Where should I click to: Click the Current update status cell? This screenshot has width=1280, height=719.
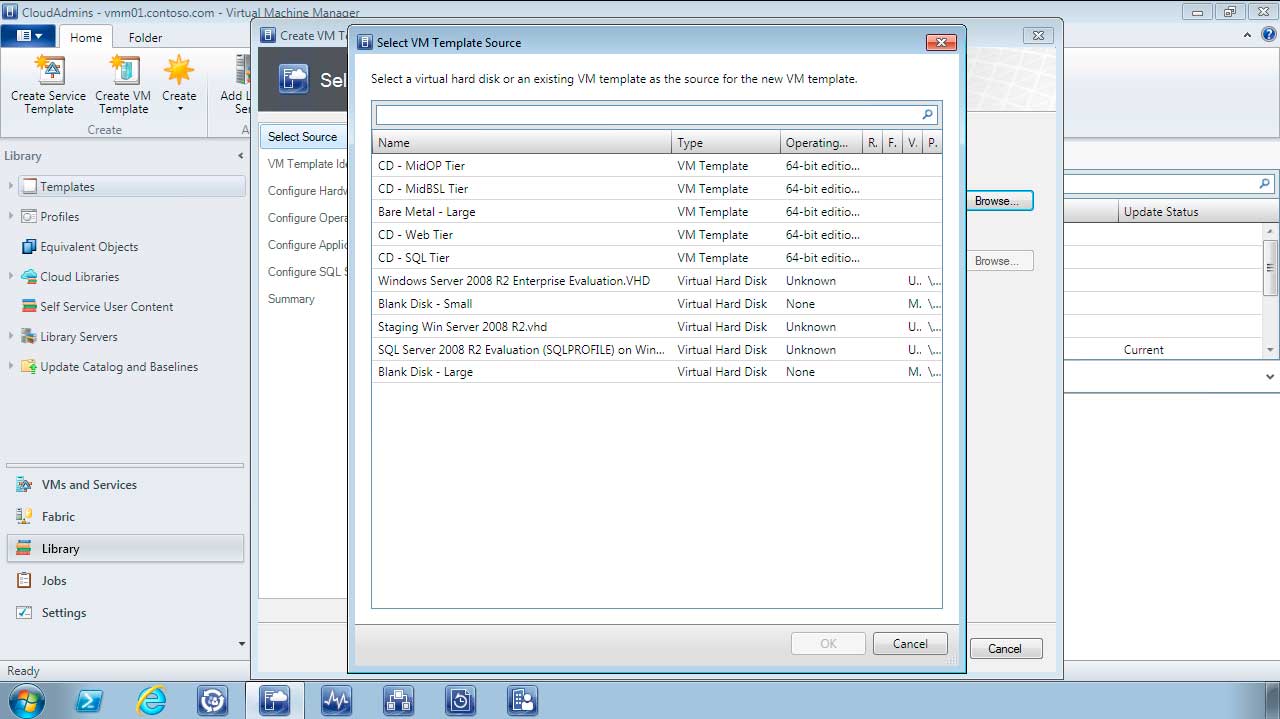pos(1143,350)
